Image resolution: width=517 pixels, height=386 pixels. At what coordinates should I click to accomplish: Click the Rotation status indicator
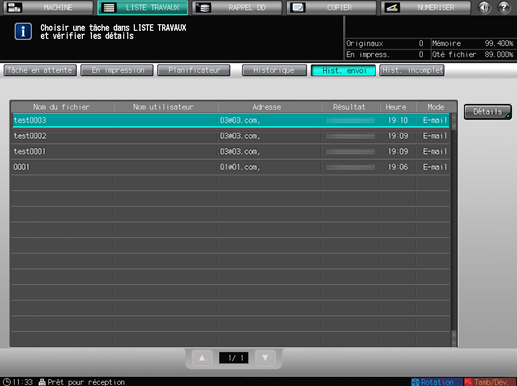(436, 382)
